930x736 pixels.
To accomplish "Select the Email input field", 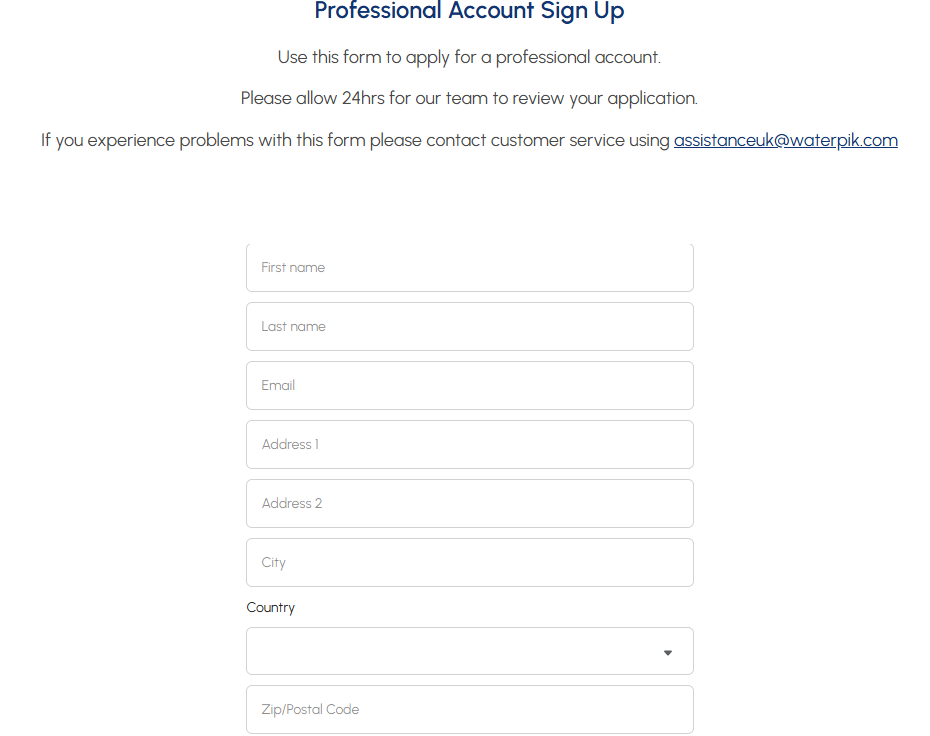I will 469,386.
